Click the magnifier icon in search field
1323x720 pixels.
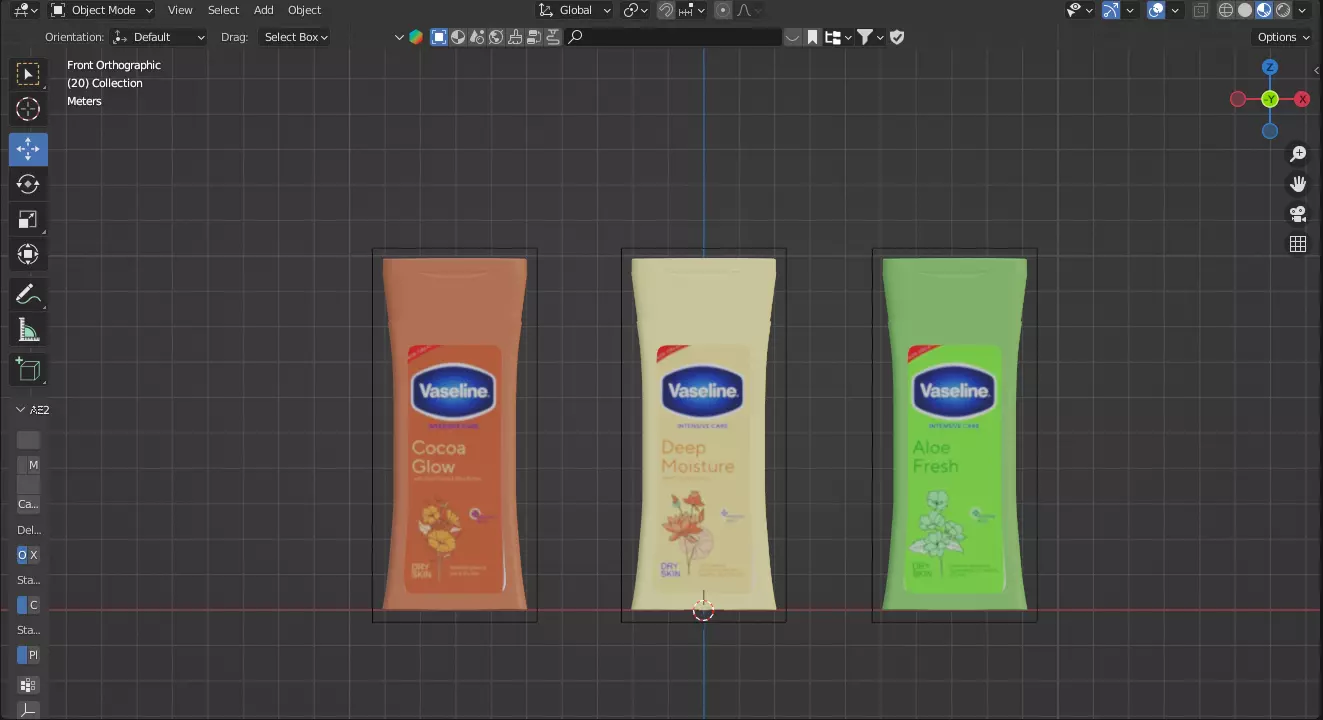point(575,37)
